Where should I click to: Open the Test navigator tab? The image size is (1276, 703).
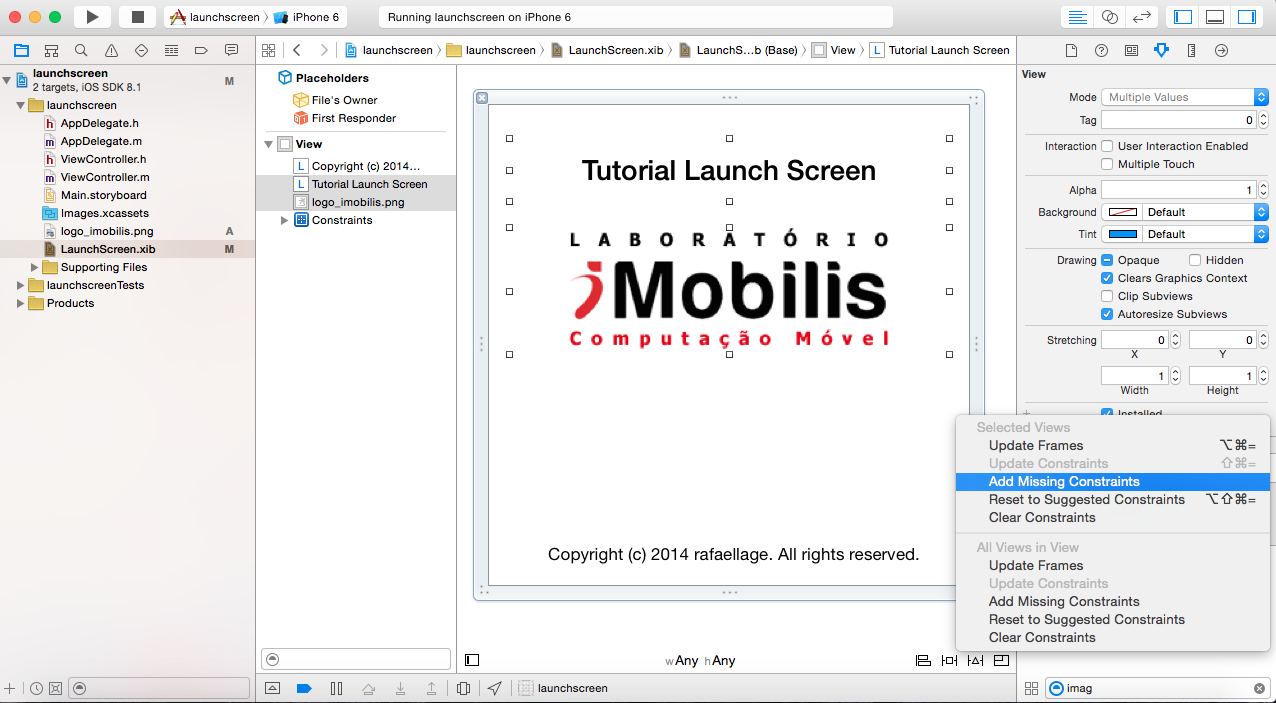141,50
